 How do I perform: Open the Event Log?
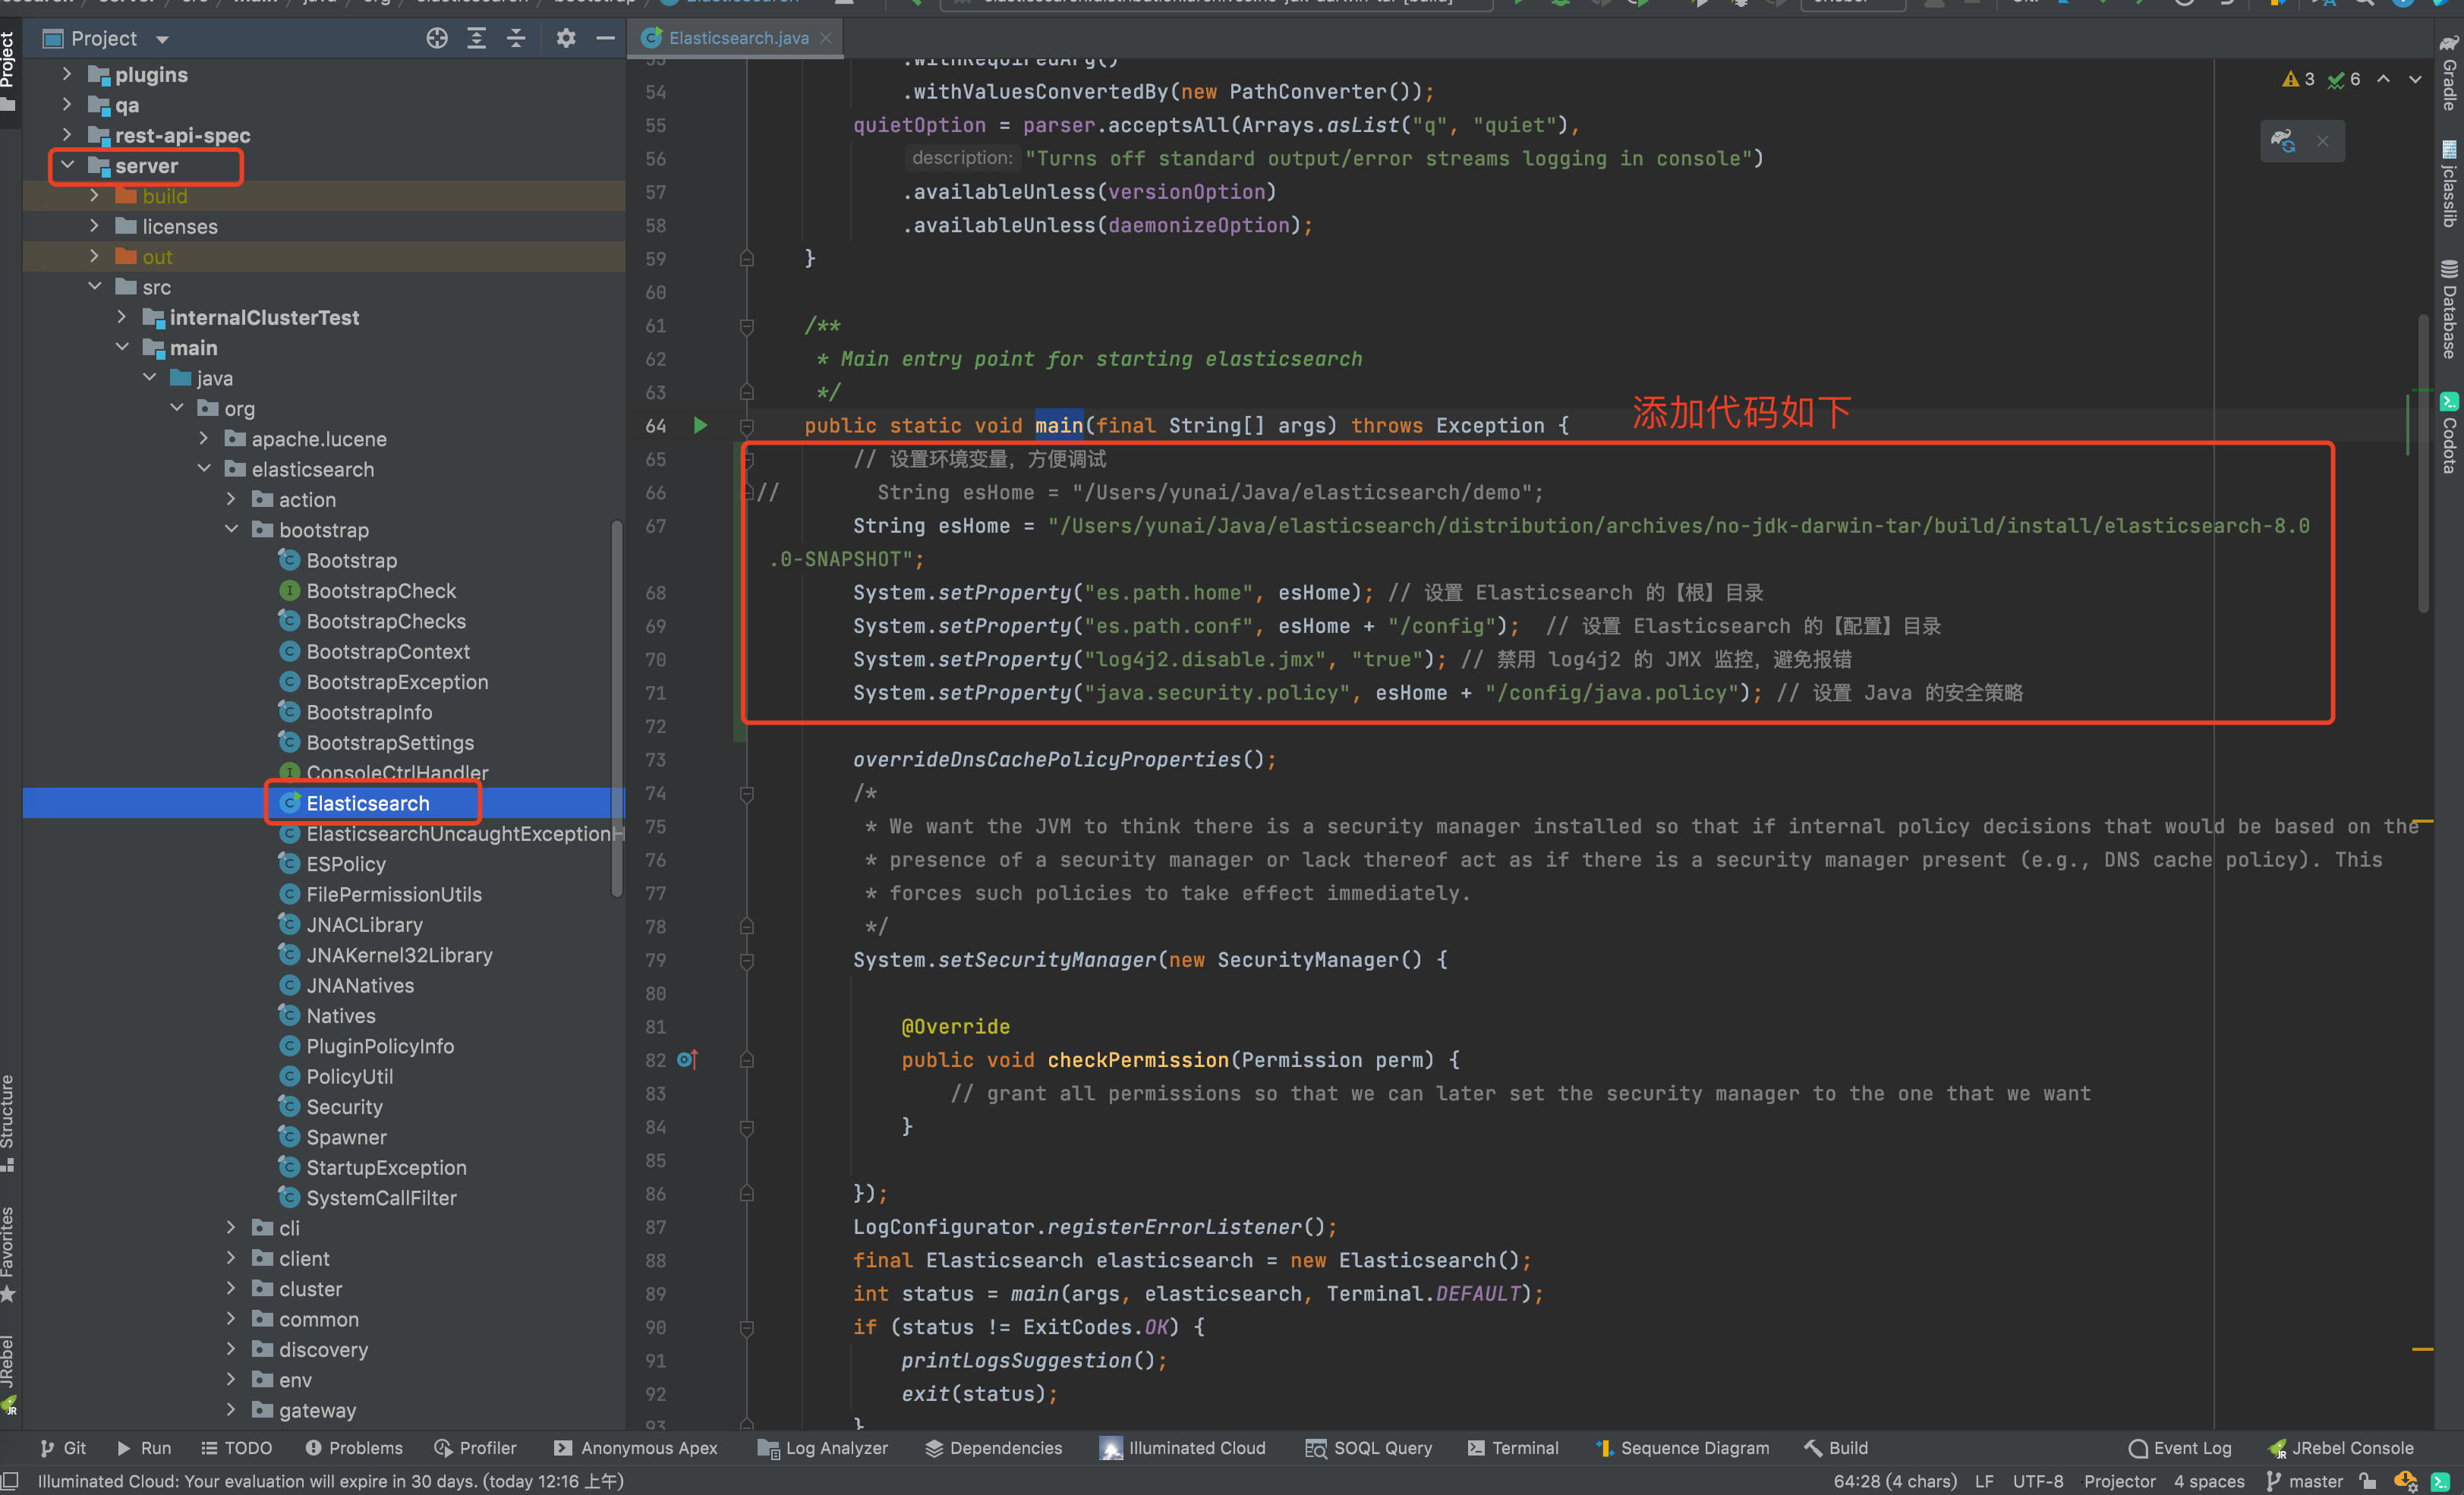[2180, 1447]
